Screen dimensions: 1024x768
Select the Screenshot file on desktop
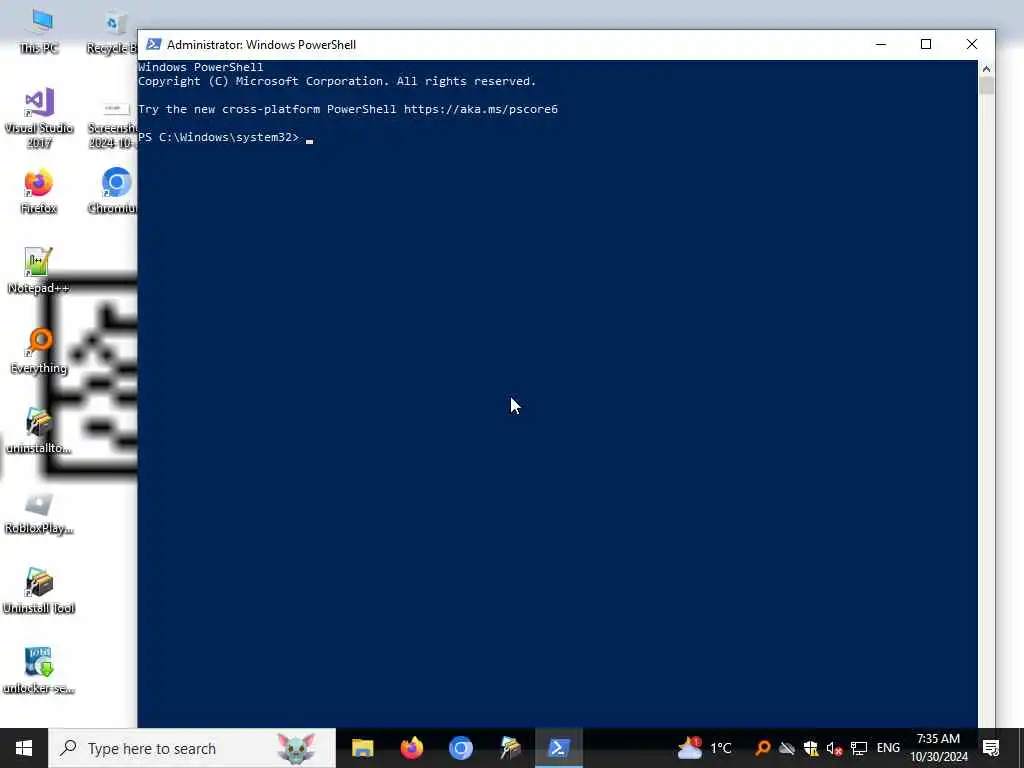tap(112, 124)
